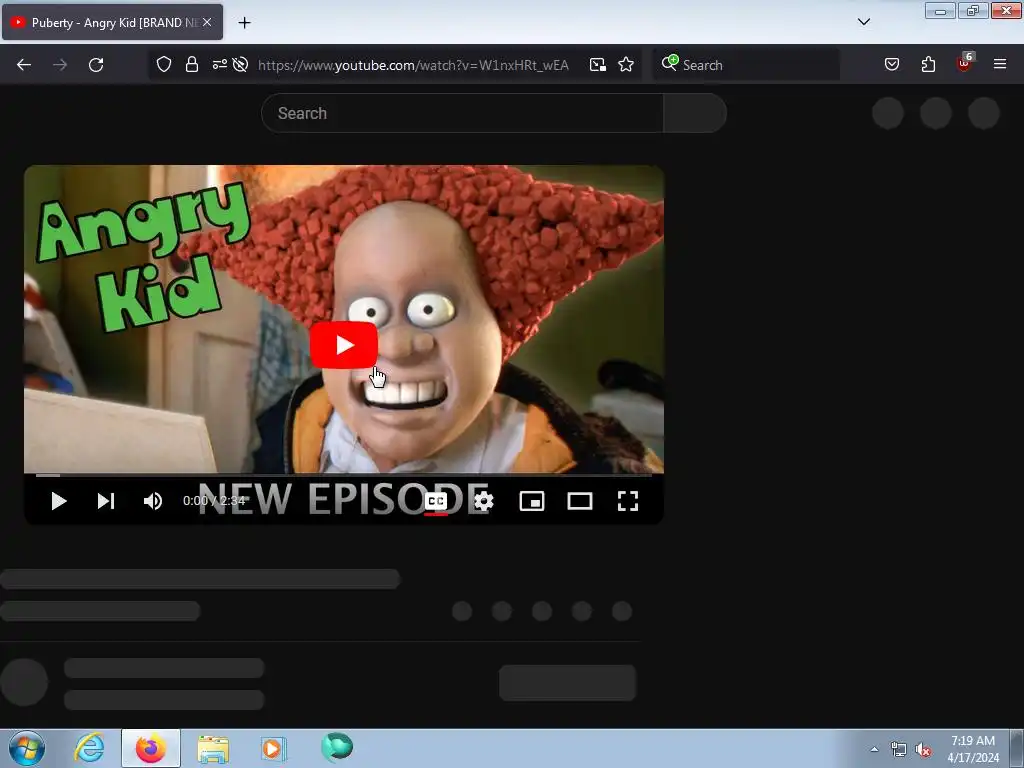Screen dimensions: 1024x768
Task: Launch Internet Explorer from taskbar
Action: pos(89,748)
